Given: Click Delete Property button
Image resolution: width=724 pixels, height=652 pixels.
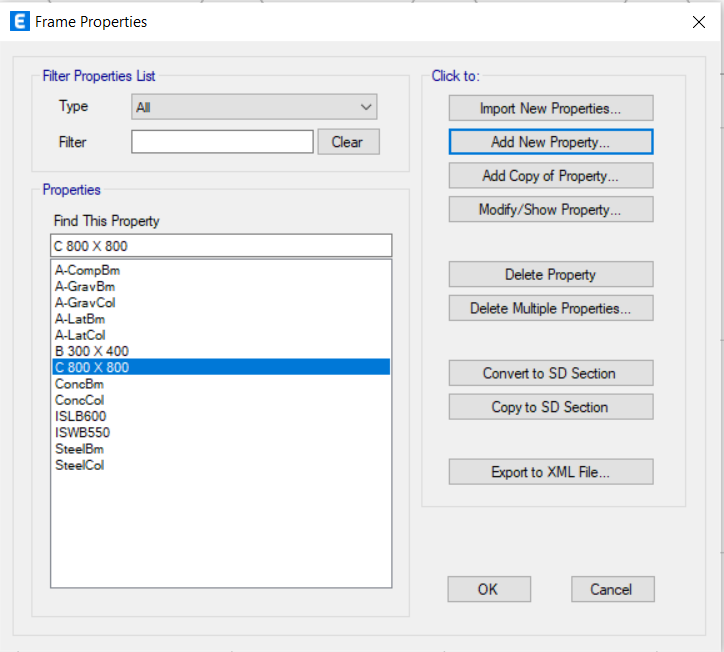Looking at the screenshot, I should pos(551,274).
